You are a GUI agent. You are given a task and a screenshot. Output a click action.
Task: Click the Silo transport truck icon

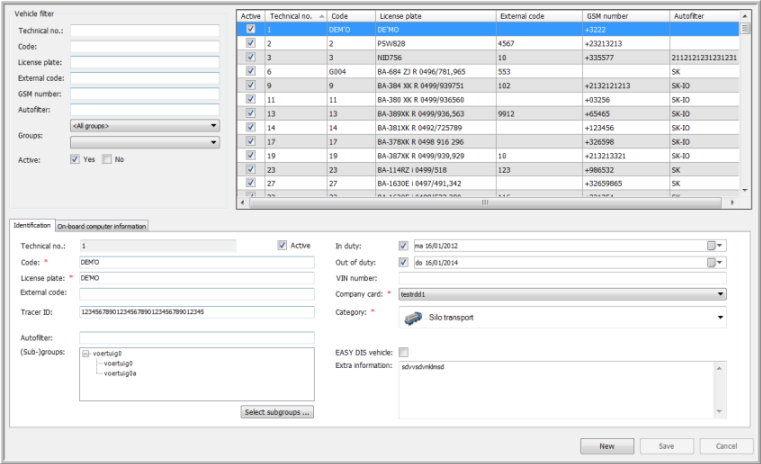coord(412,318)
